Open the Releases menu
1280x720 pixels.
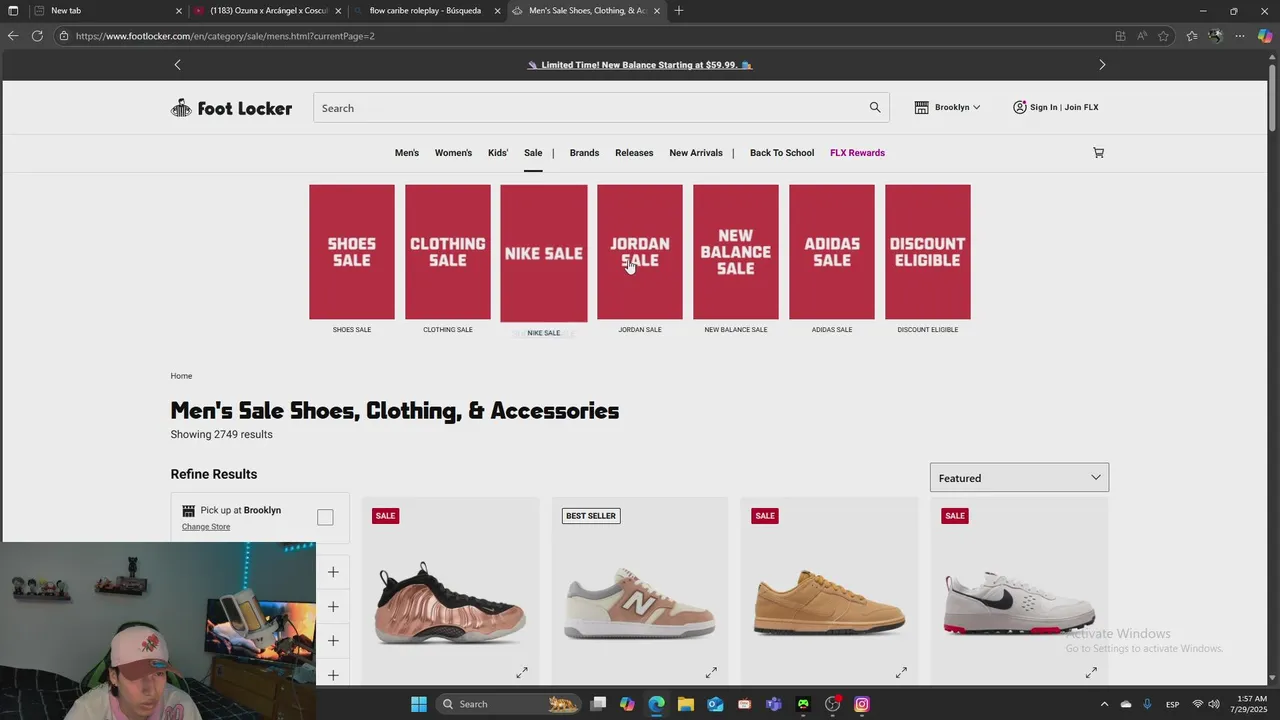pyautogui.click(x=634, y=153)
